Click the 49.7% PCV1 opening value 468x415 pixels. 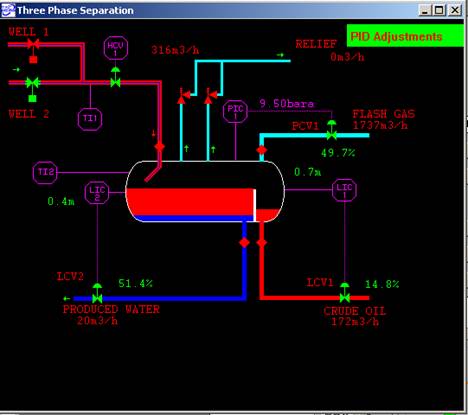pos(338,153)
